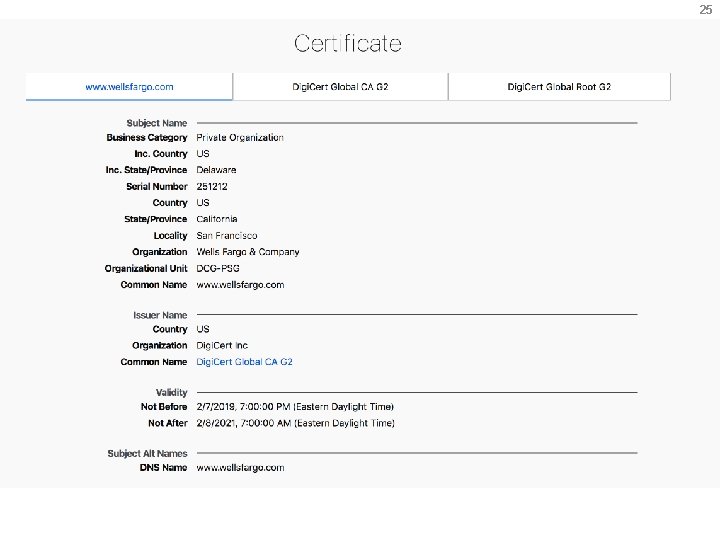Viewport: 720px width, 540px height.
Task: Follow the DigiCert Global CA G2 issuer link
Action: tap(244, 362)
